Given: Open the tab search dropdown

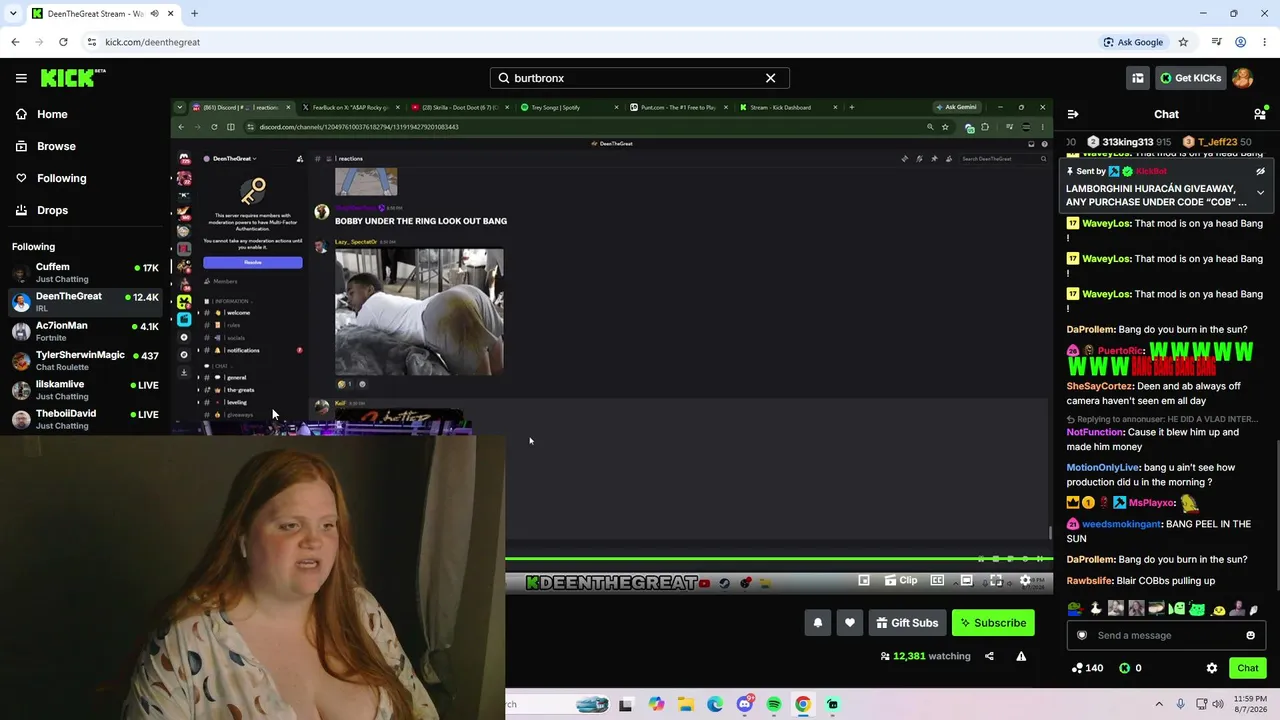Looking at the screenshot, I should [12, 13].
